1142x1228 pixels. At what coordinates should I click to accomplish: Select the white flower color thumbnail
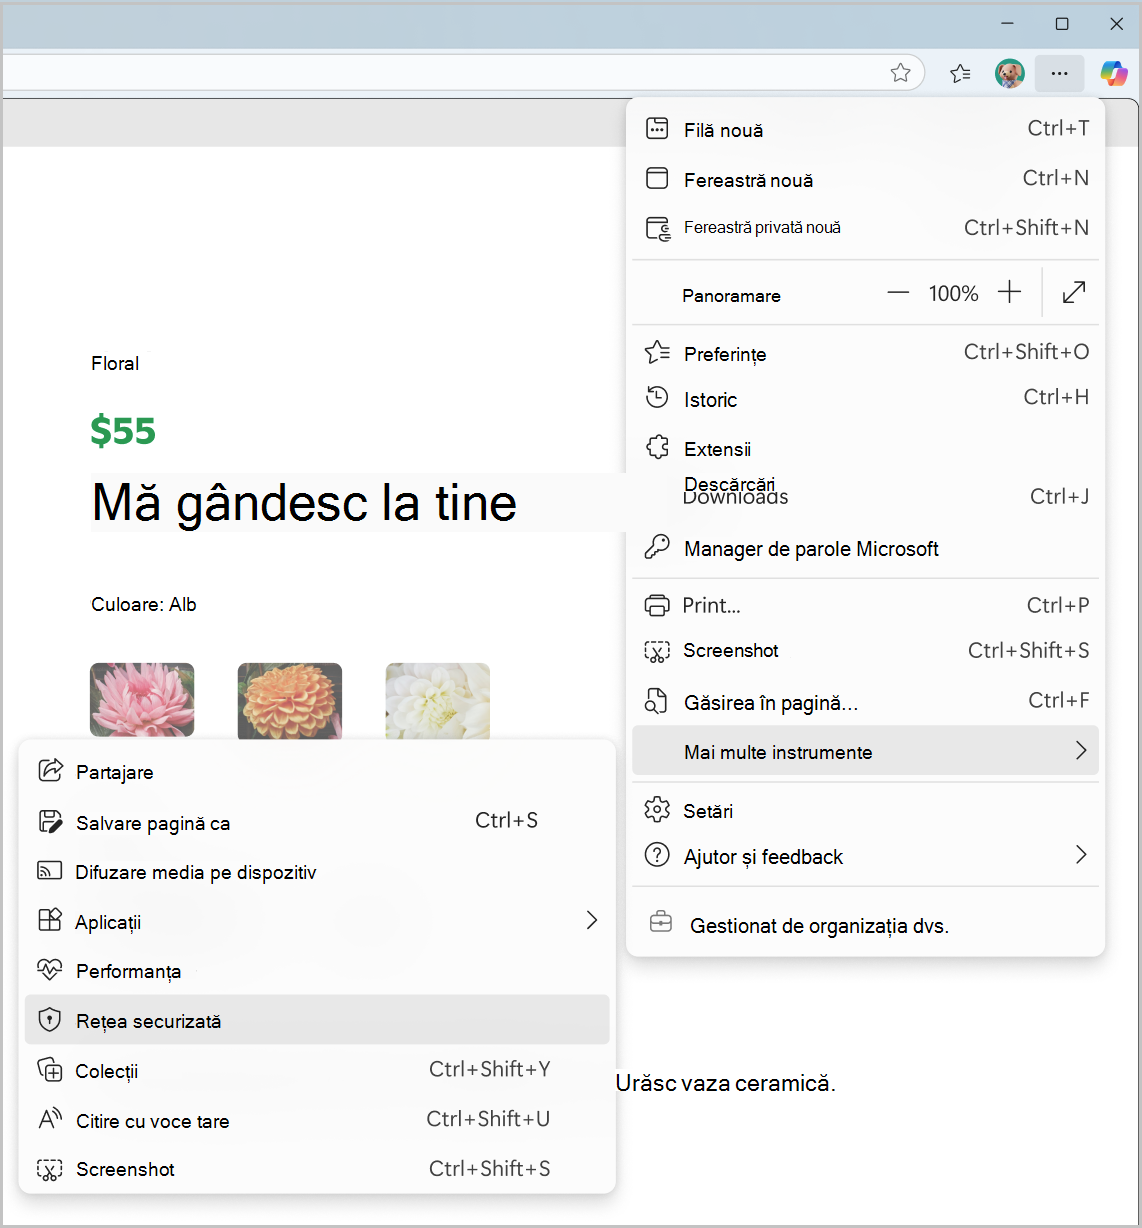[438, 701]
